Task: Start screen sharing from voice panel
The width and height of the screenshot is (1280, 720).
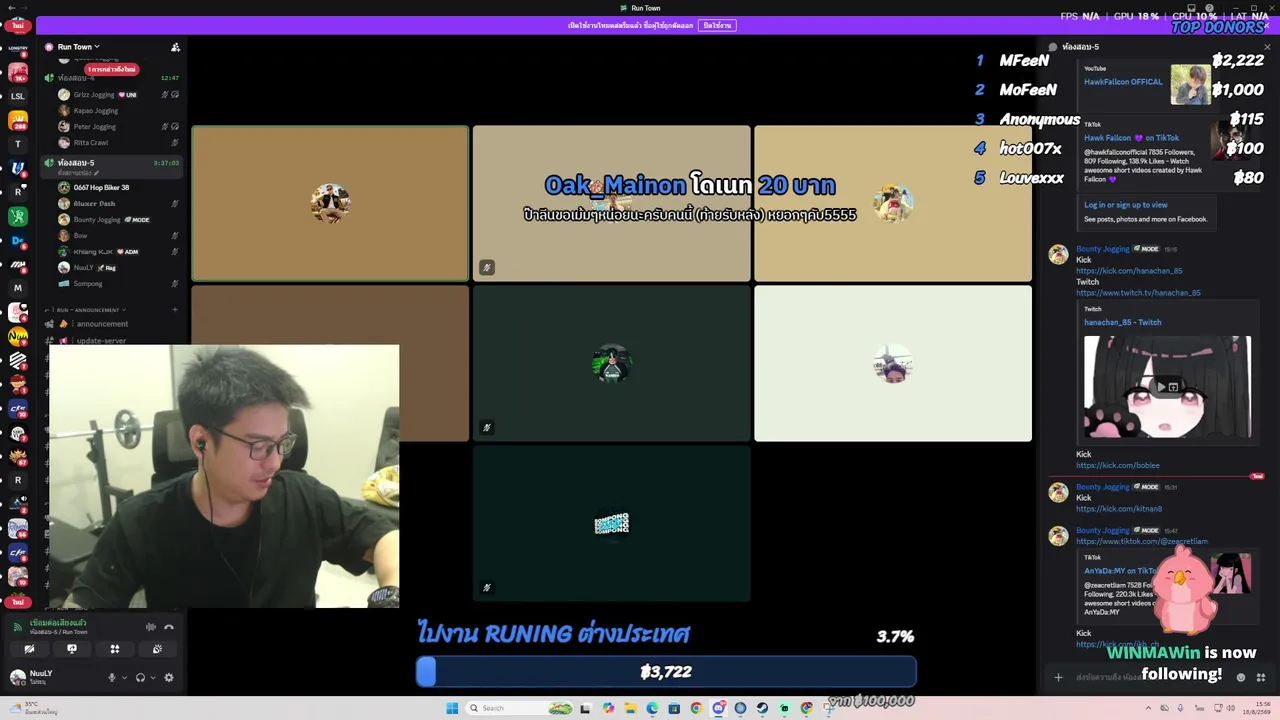Action: pos(72,649)
